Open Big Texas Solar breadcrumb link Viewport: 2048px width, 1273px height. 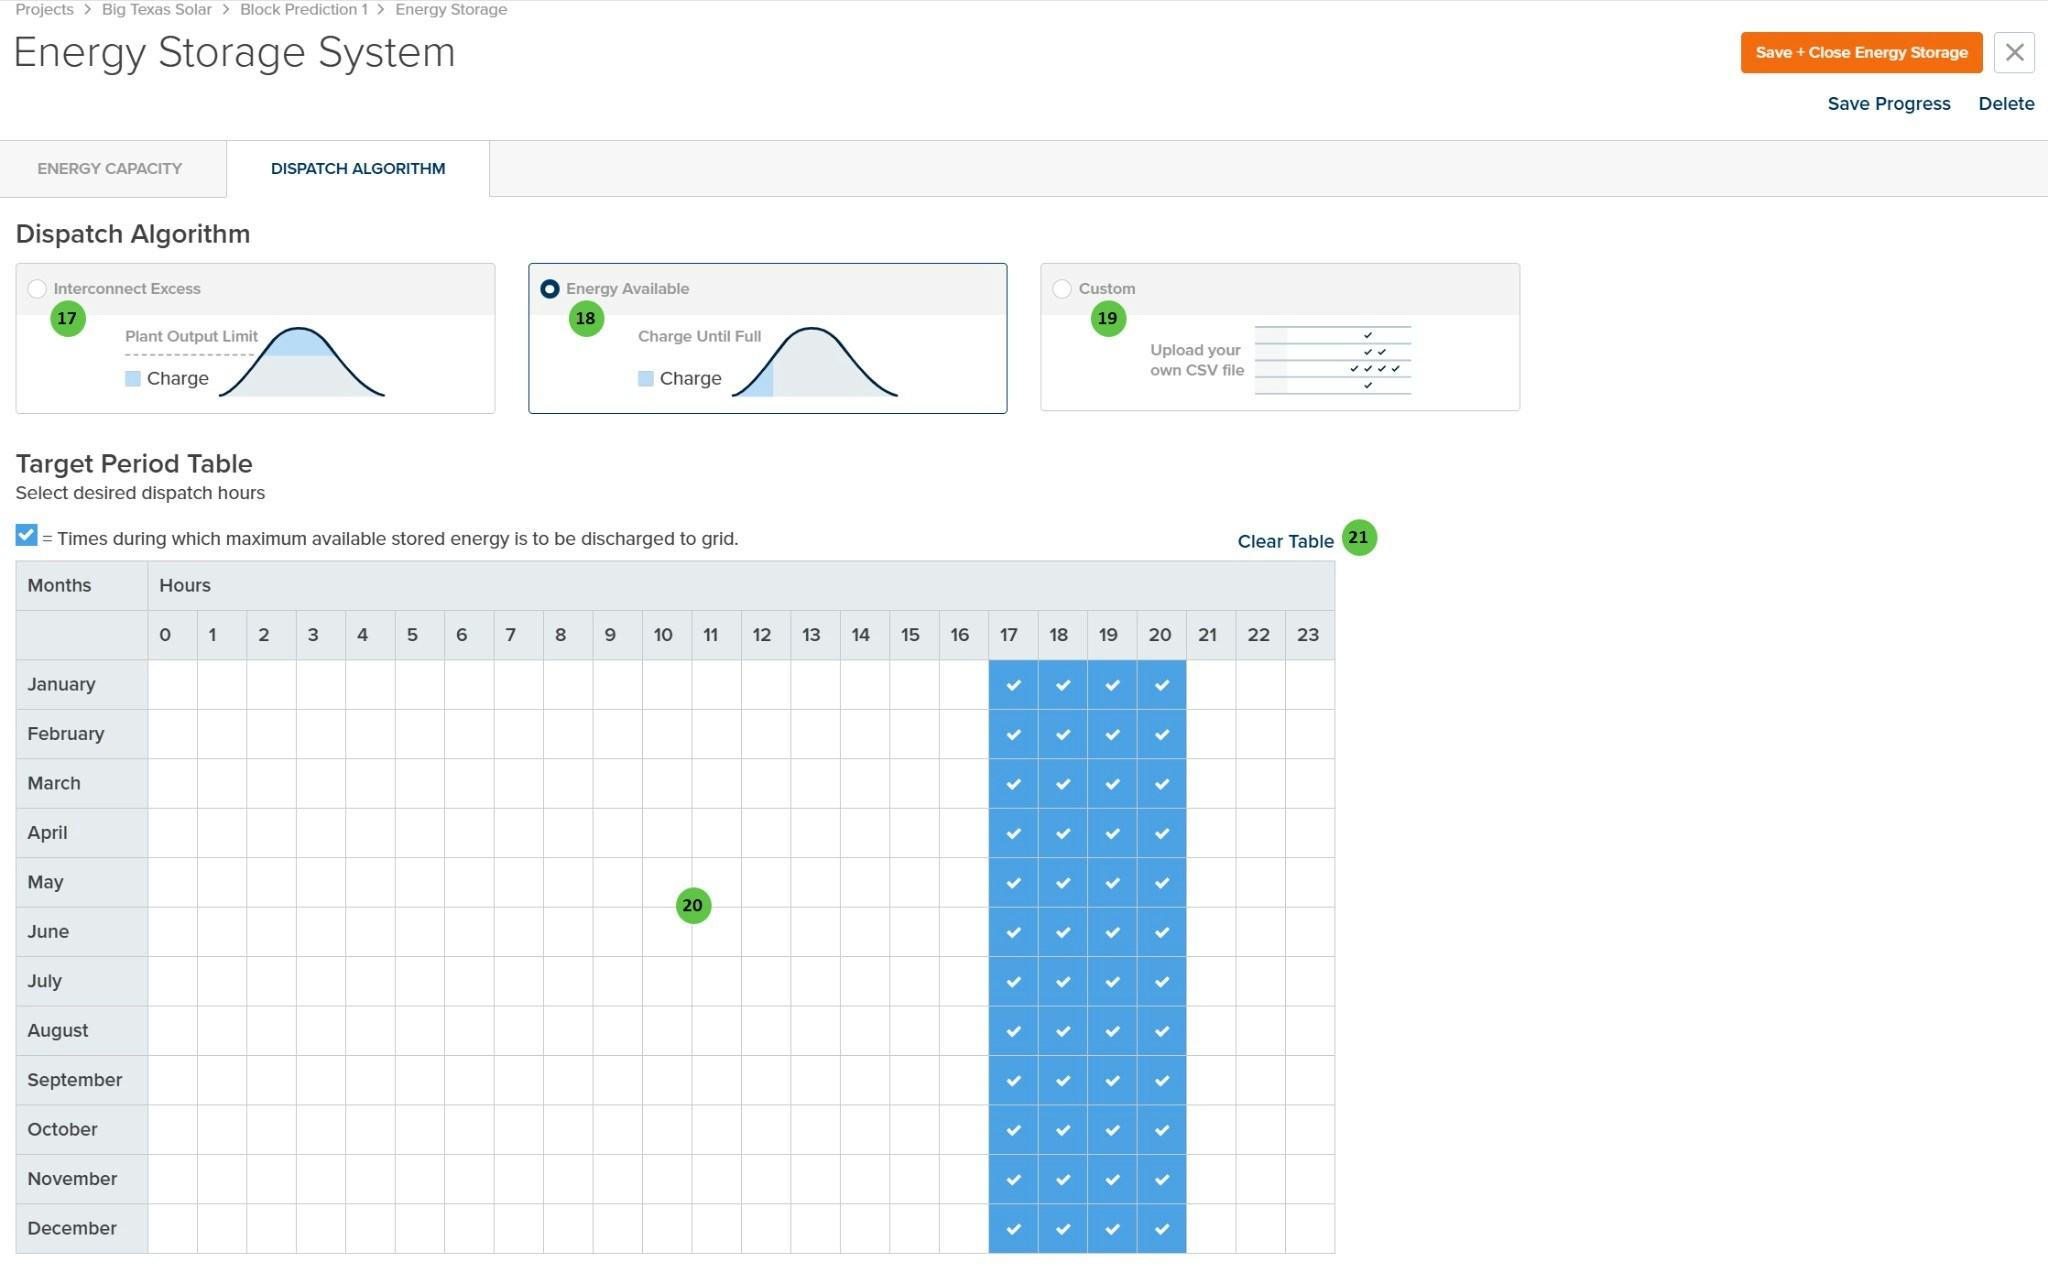click(157, 10)
